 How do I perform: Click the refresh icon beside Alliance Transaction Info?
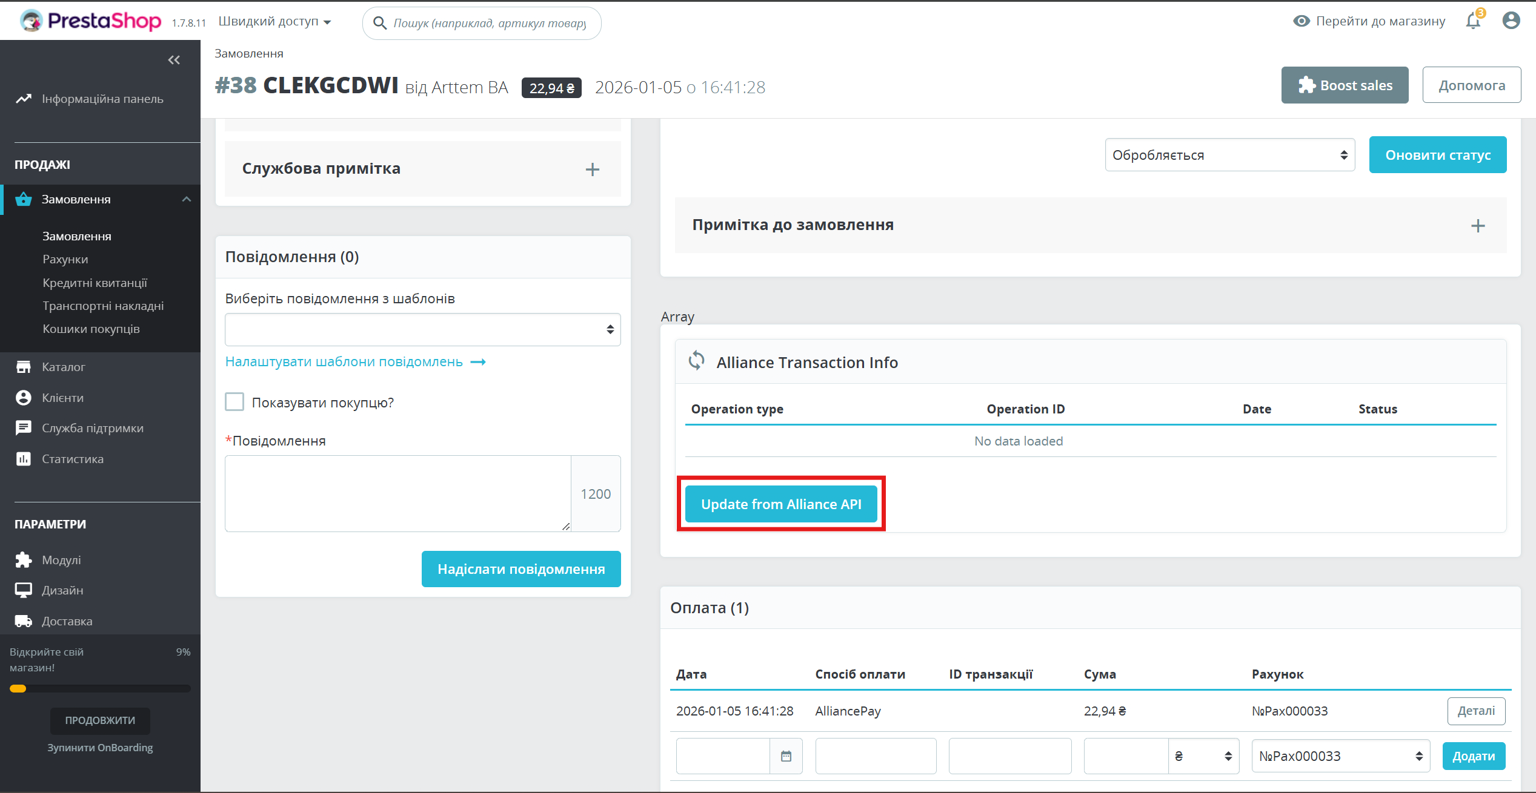click(x=697, y=361)
